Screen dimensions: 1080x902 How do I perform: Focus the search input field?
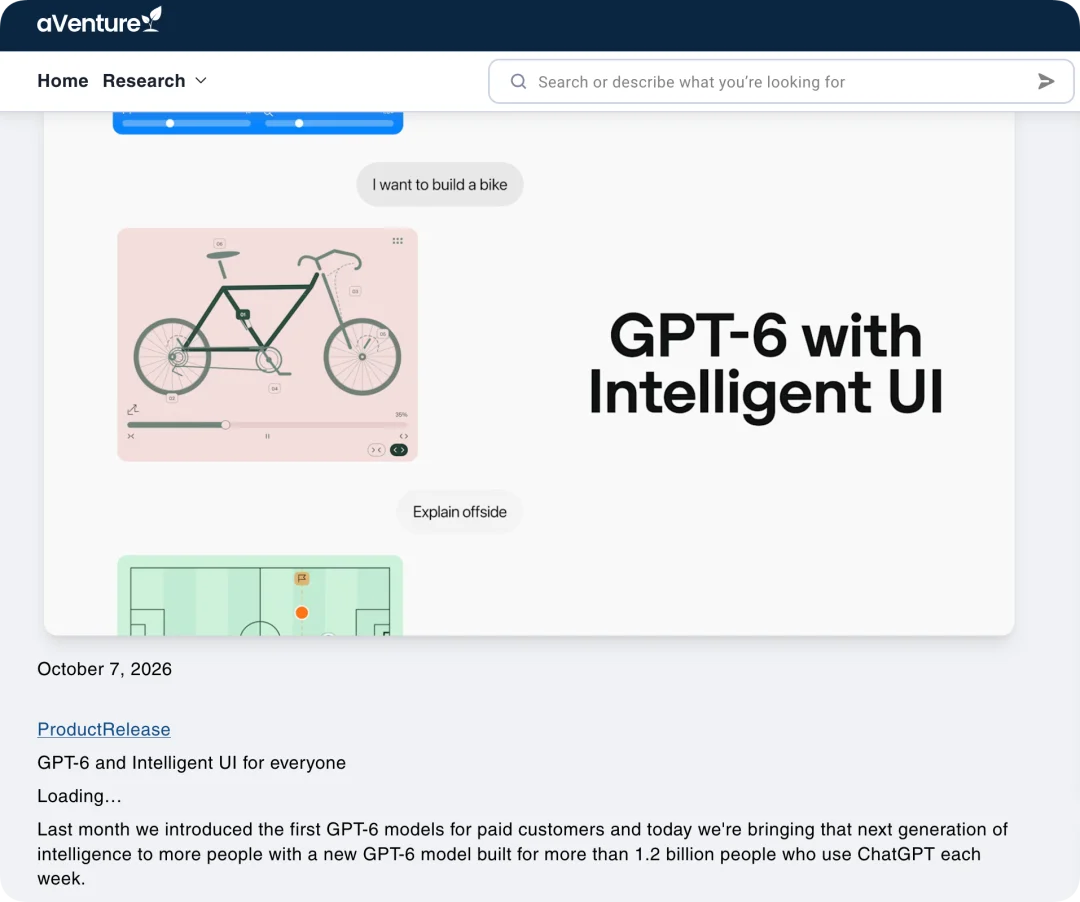pos(782,81)
